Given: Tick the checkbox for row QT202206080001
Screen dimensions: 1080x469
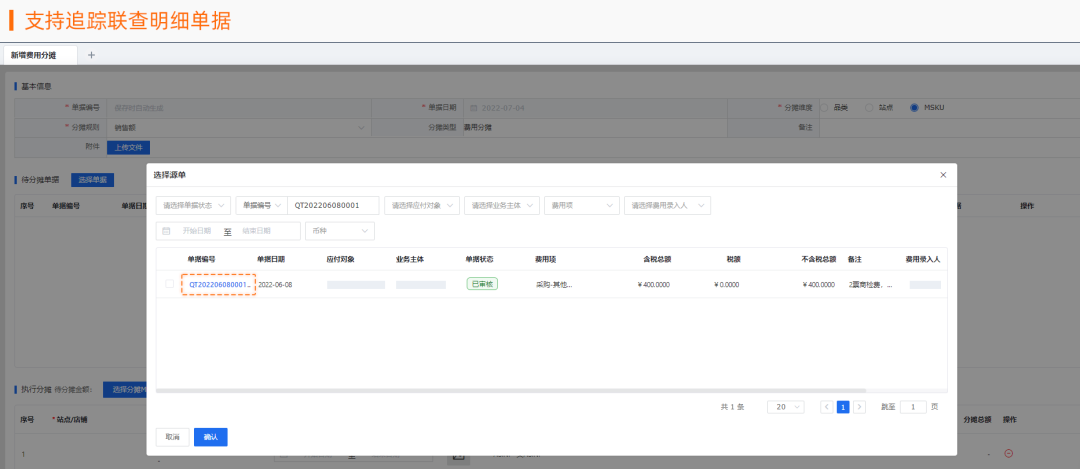Looking at the screenshot, I should pos(169,285).
